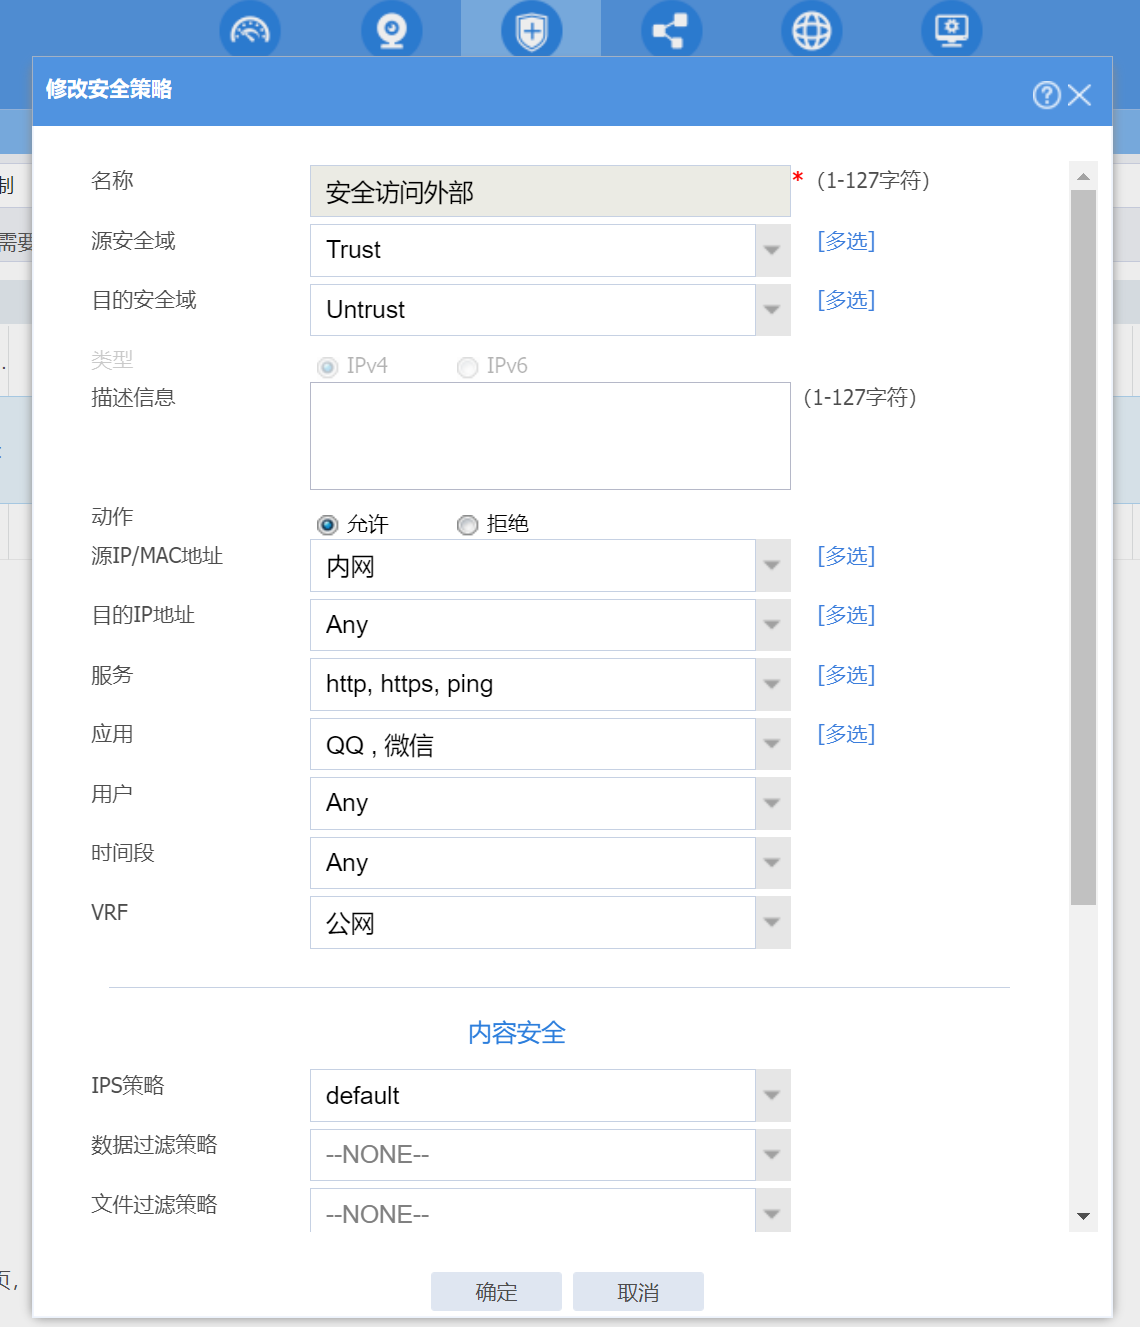The height and width of the screenshot is (1327, 1140).
Task: Click the Any value in 目的IP地址 field
Action: coord(347,626)
